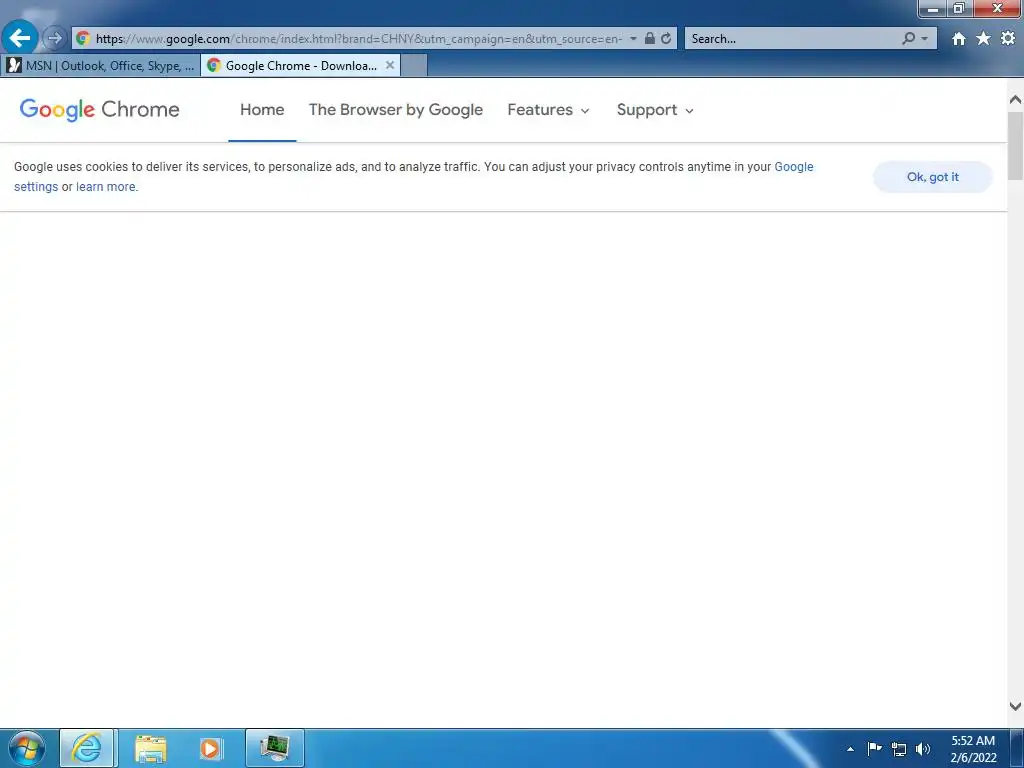Click scrollbar up arrow
Image resolution: width=1024 pixels, height=768 pixels.
point(1015,99)
